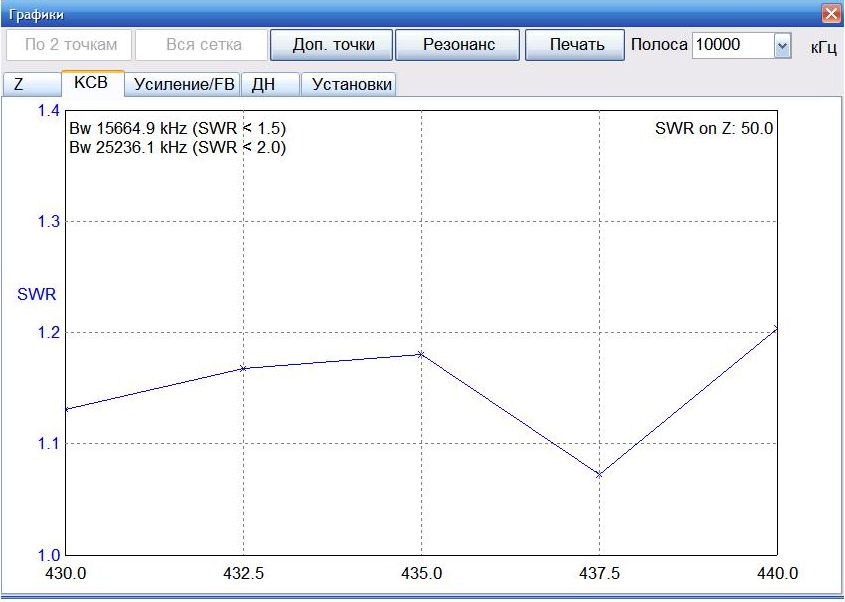Click the 'SWR' vertical axis label
This screenshot has width=845, height=602.
click(x=37, y=294)
